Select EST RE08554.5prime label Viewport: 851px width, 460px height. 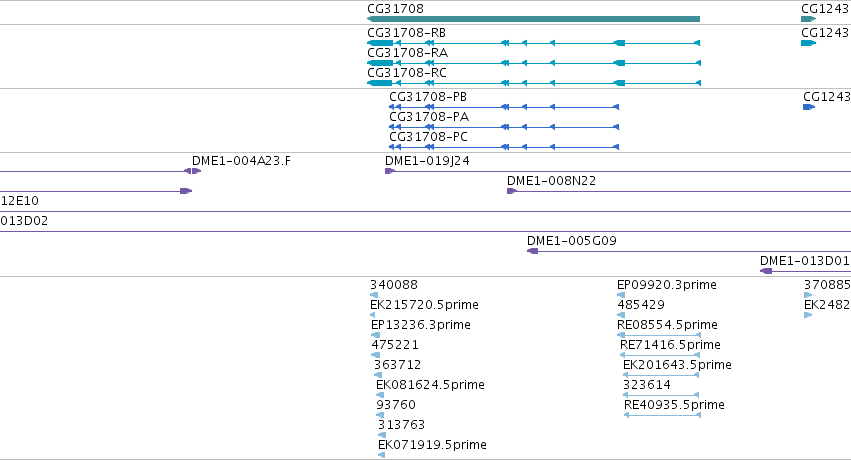coord(667,325)
